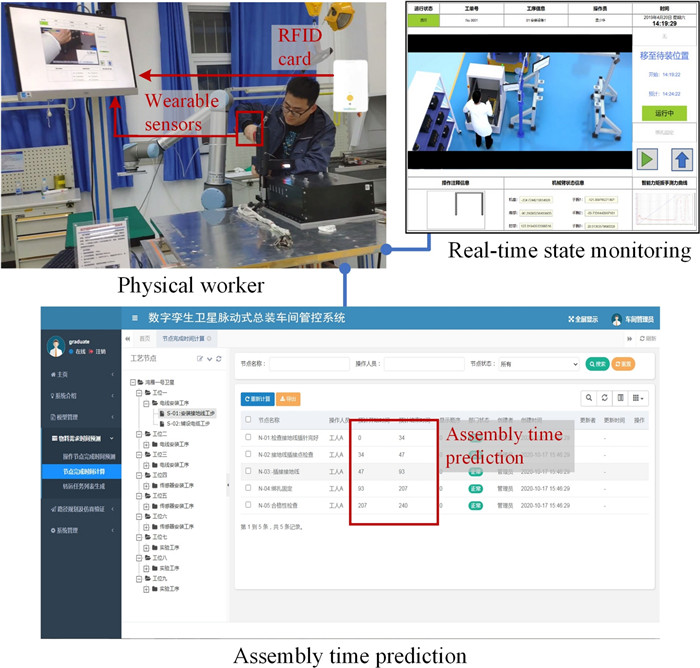Click the tree refresh icon beside 工艺节点

pos(219,359)
